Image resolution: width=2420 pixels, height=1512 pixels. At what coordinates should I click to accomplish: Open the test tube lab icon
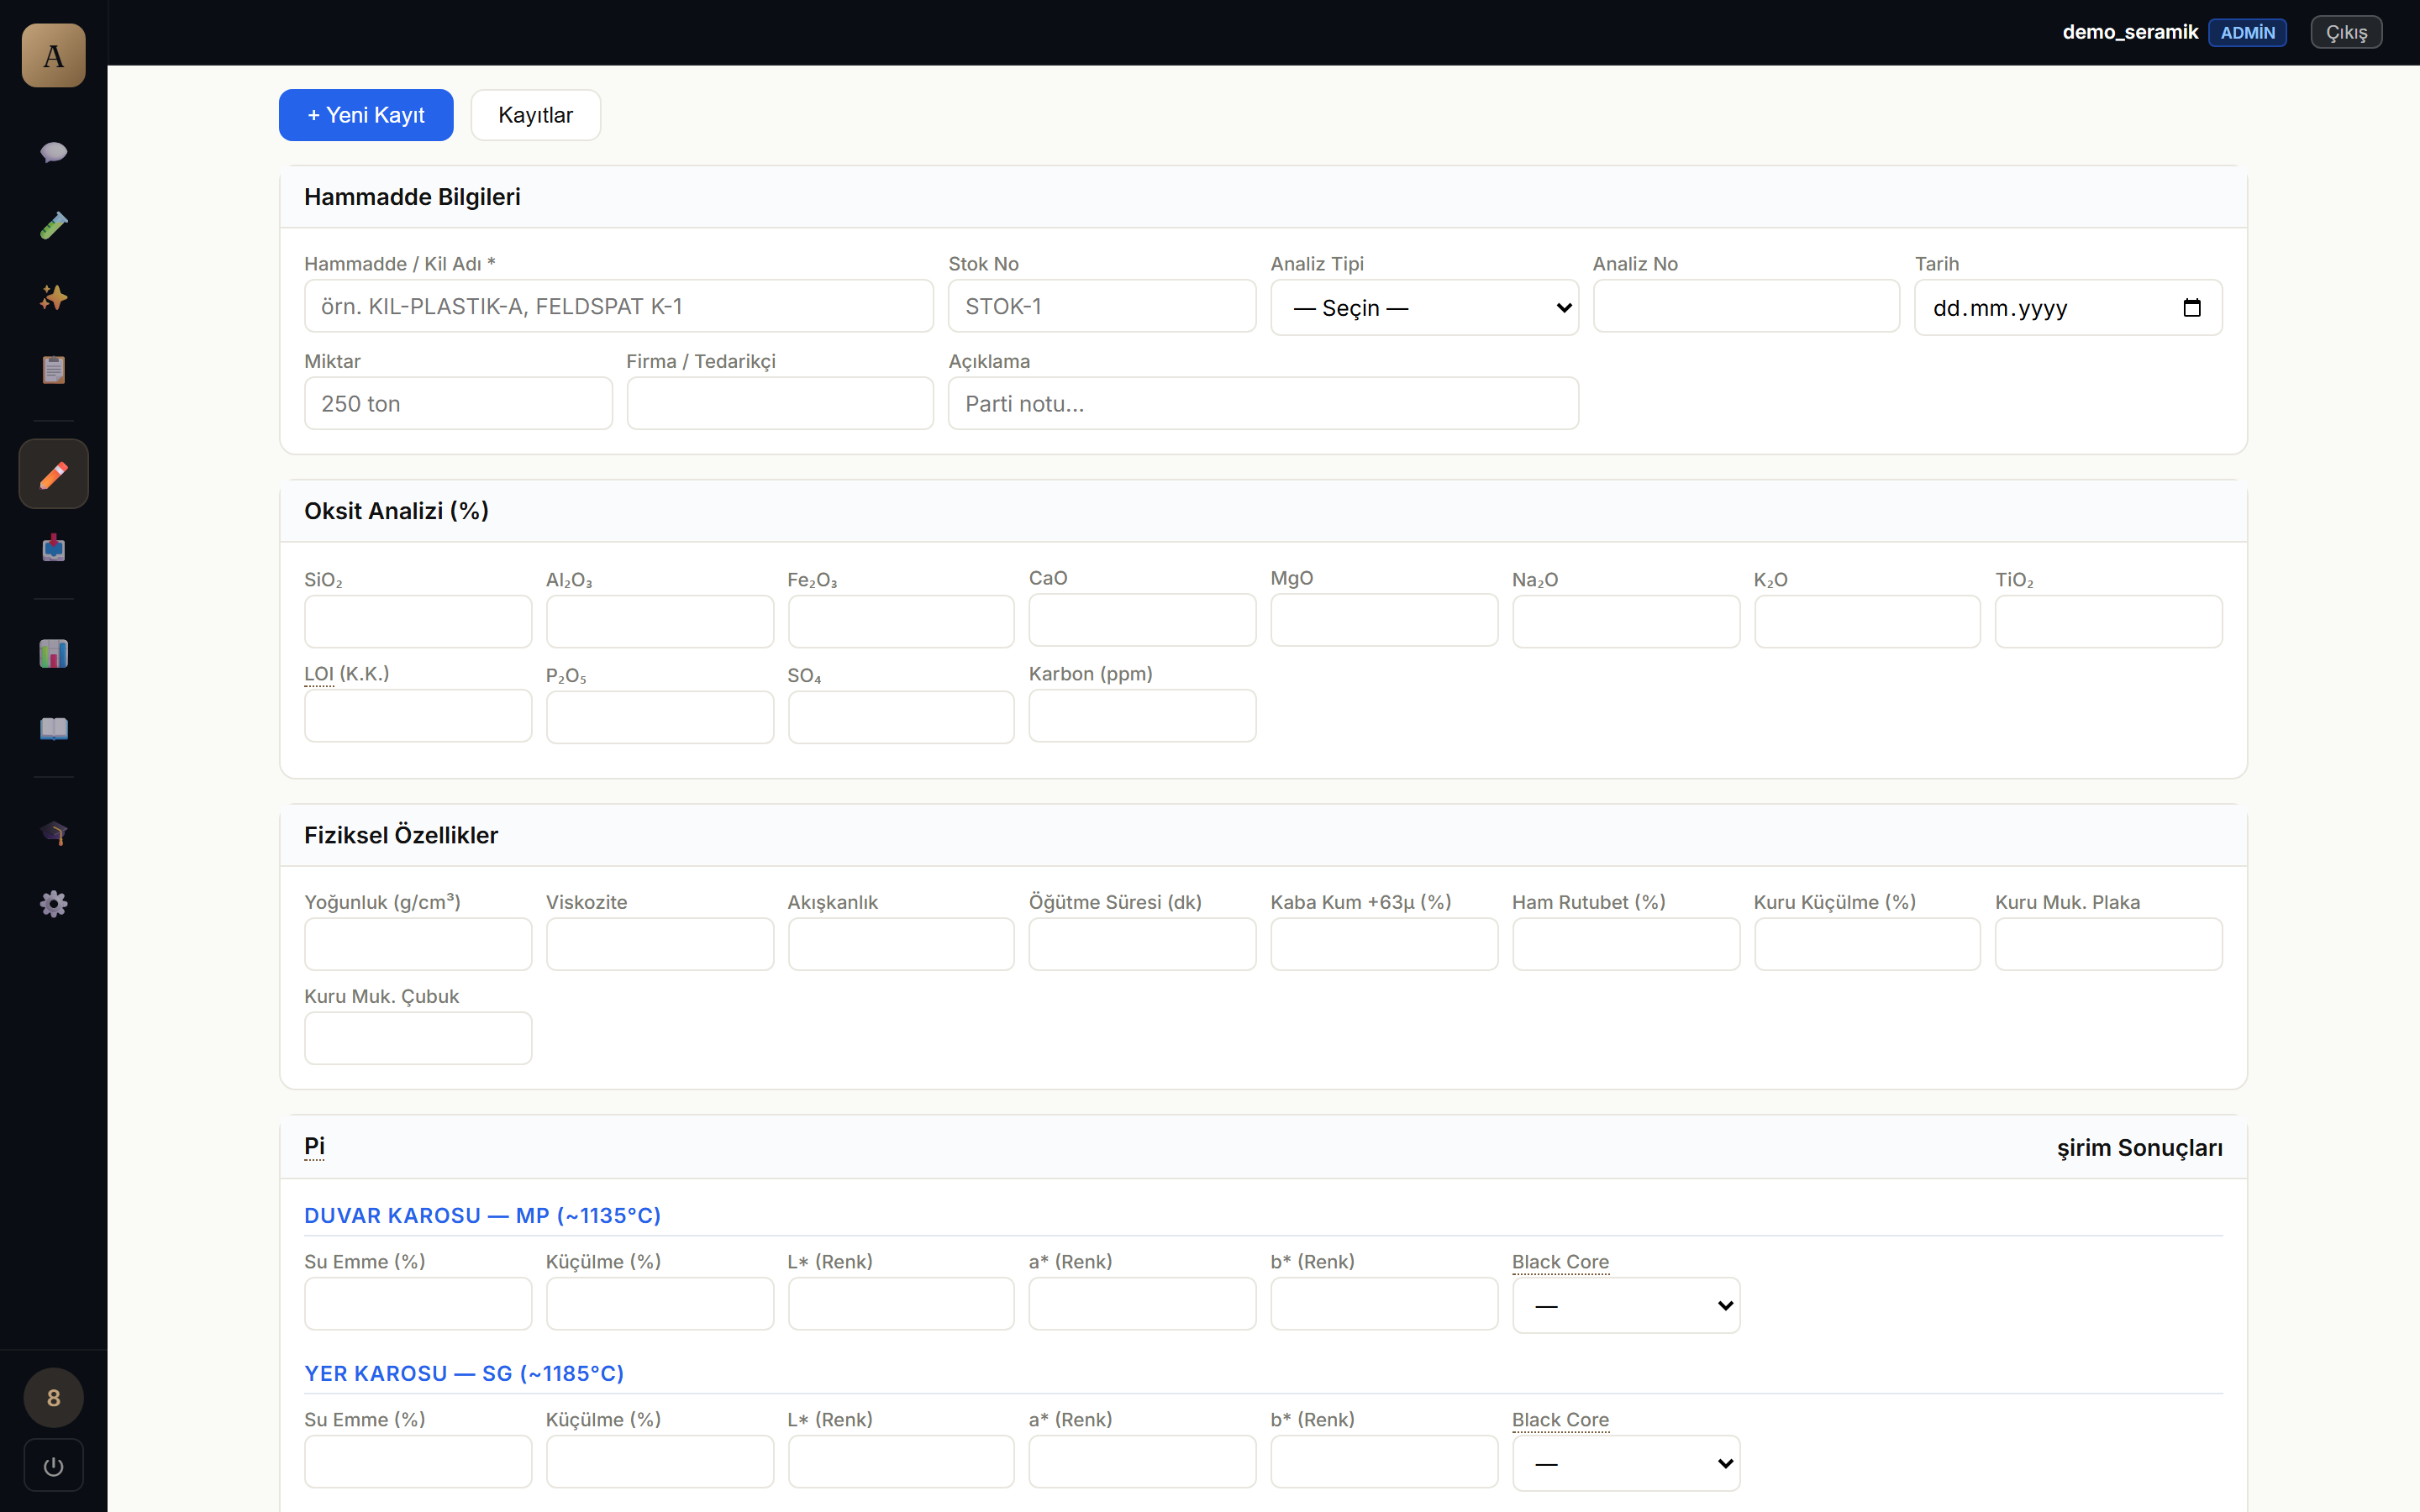[x=53, y=225]
